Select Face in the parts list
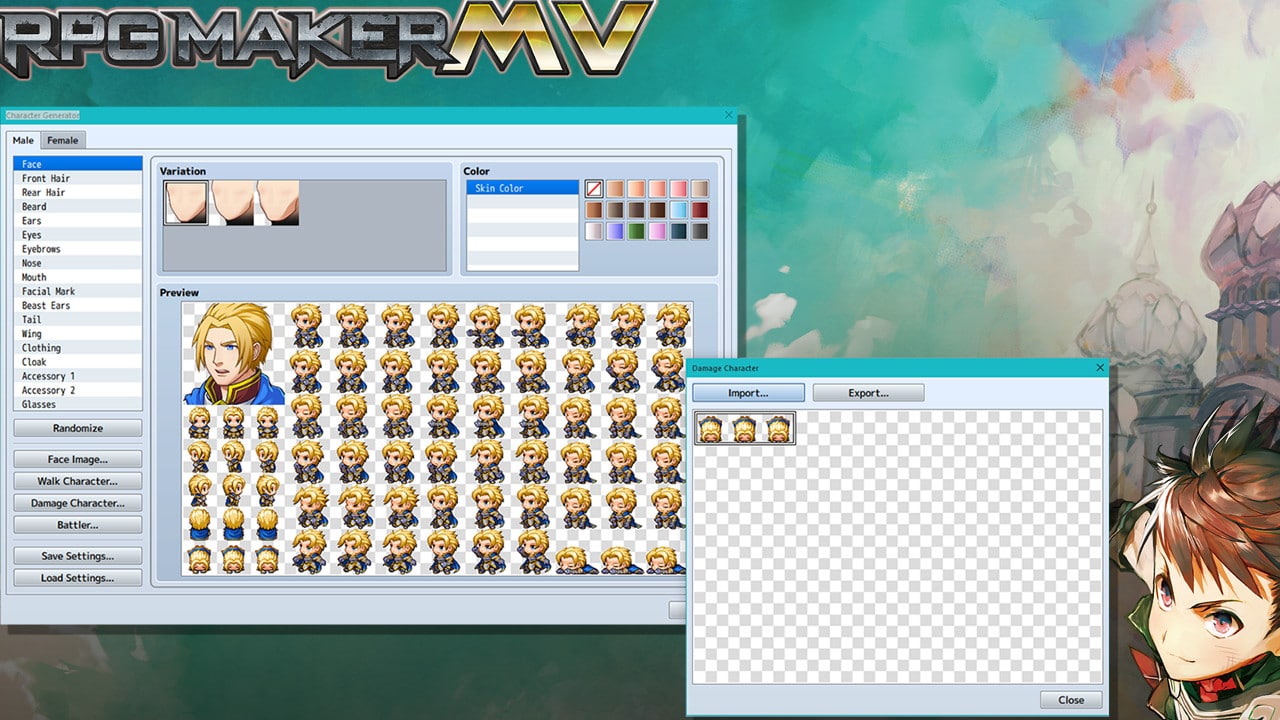This screenshot has width=1280, height=720. point(78,164)
